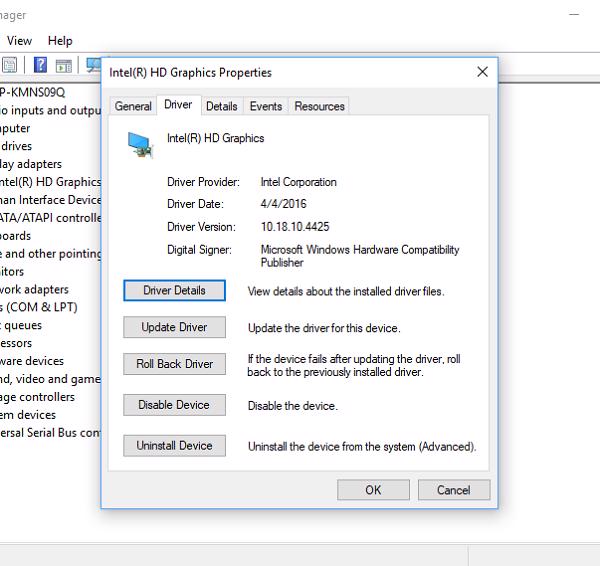Select the Driver tab
This screenshot has height=566, width=600.
click(178, 104)
